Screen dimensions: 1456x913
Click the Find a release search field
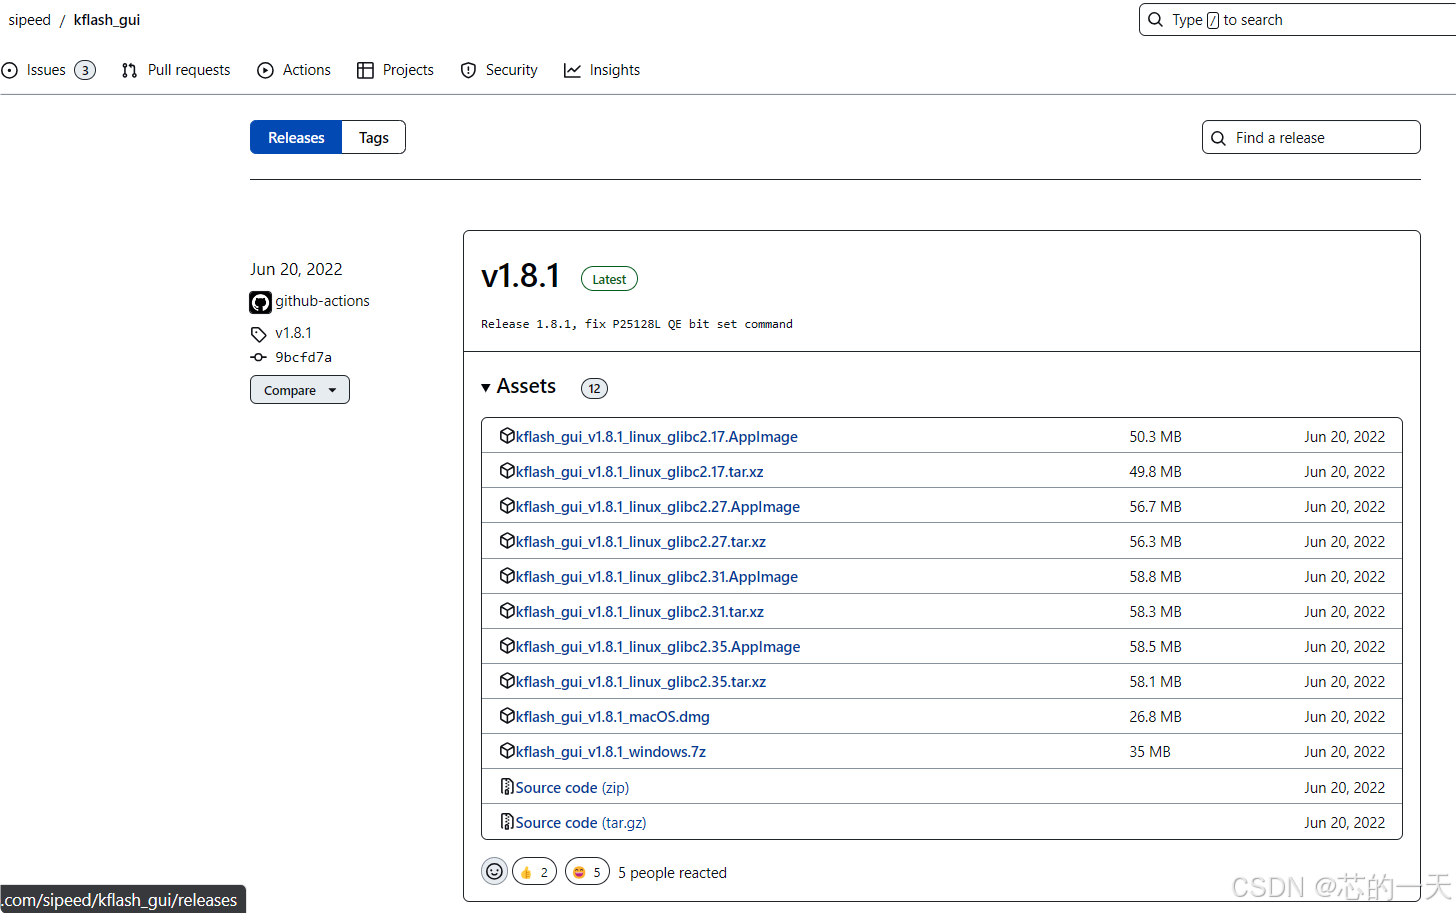[x=1311, y=137]
